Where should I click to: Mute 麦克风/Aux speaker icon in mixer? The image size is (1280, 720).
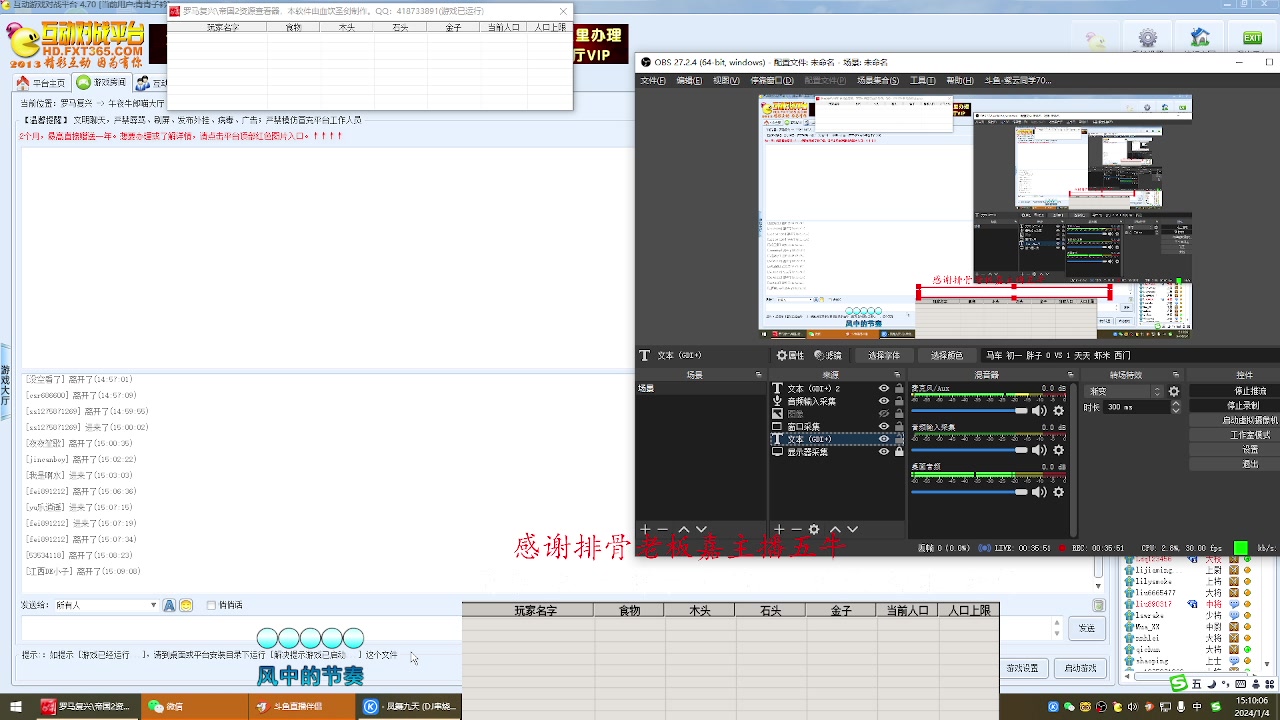pos(1039,410)
